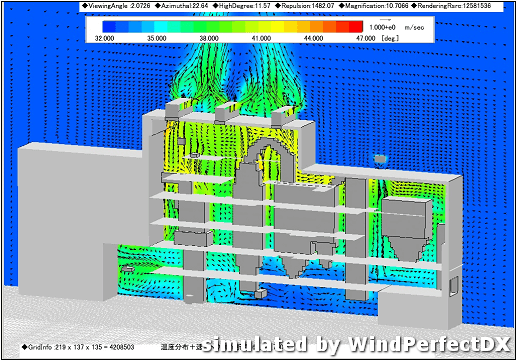Select the 41.000 legend tick label
518x360 pixels.
click(x=261, y=38)
